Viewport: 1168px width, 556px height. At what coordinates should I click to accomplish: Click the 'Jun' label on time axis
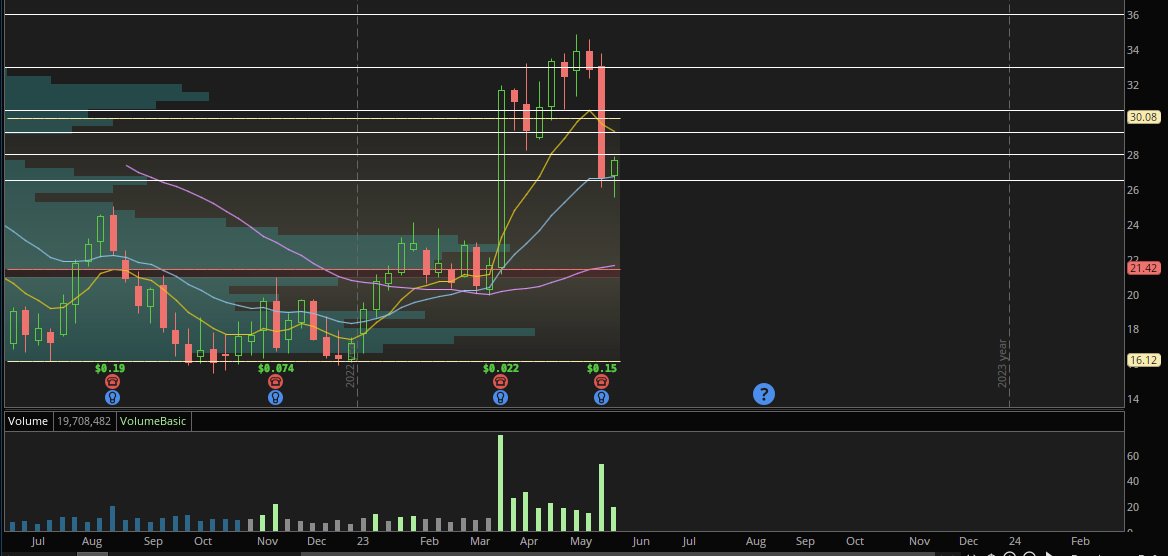641,541
